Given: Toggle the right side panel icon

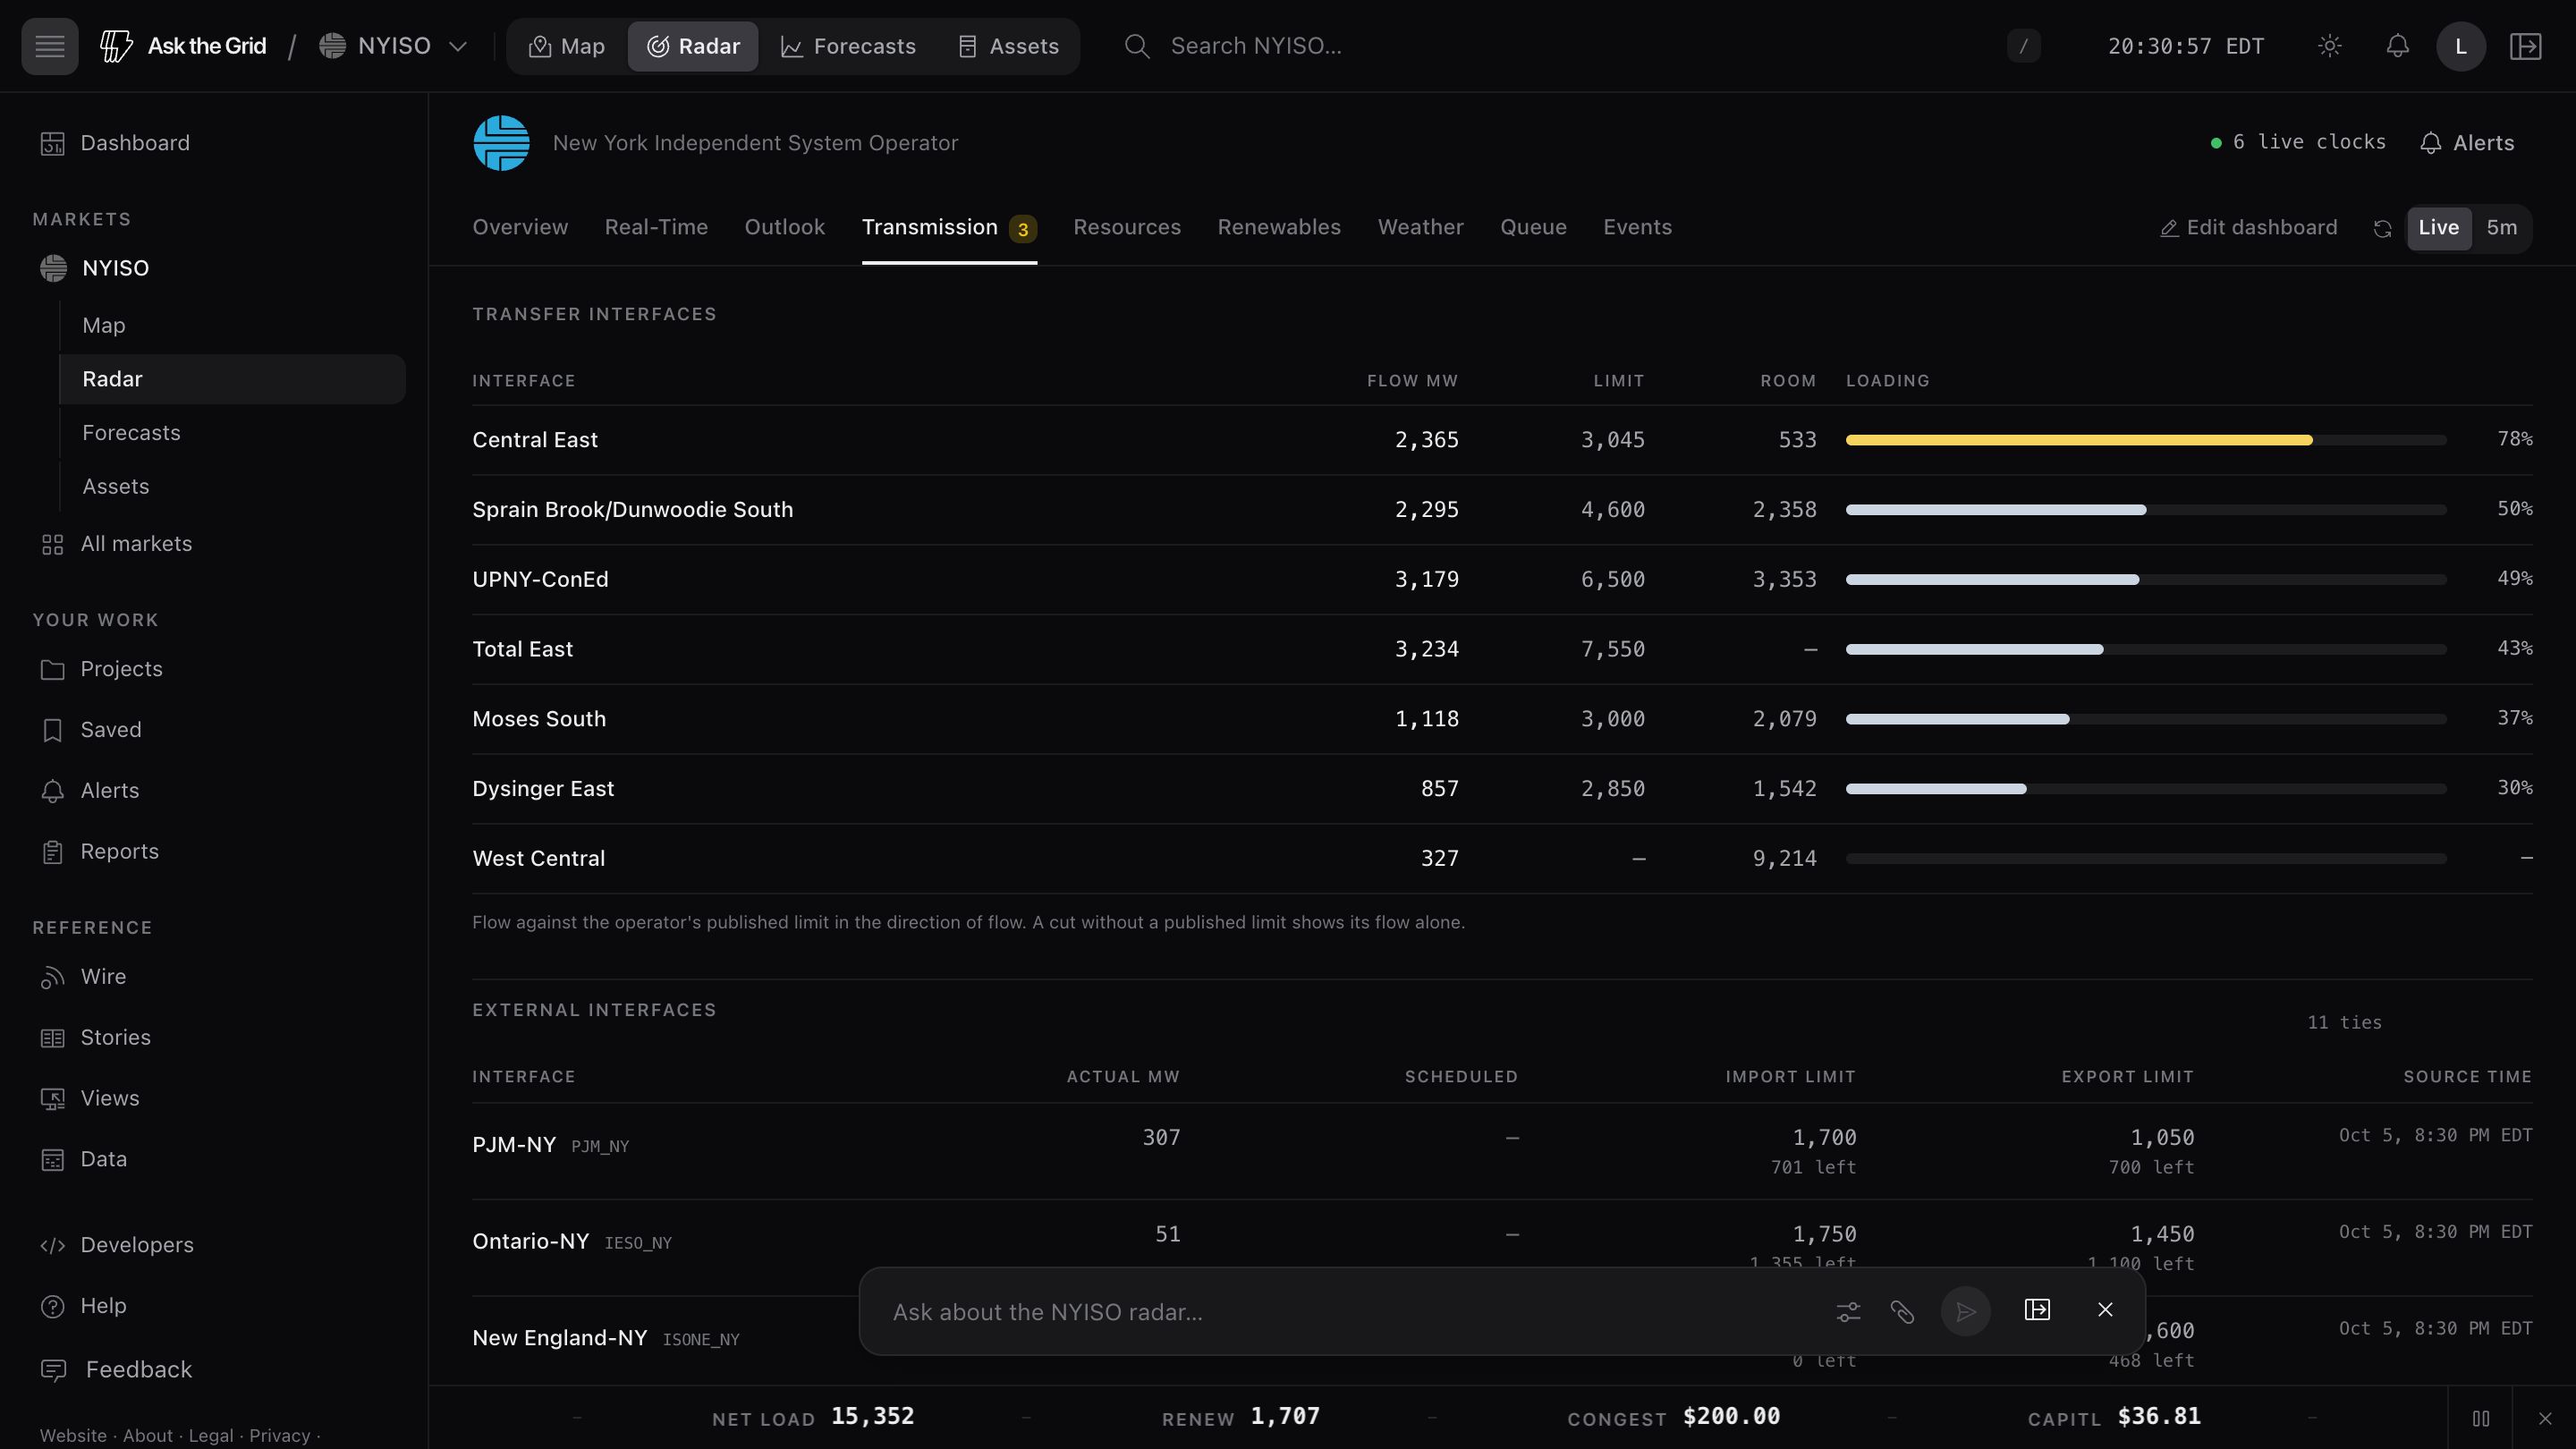Looking at the screenshot, I should click(x=2525, y=46).
